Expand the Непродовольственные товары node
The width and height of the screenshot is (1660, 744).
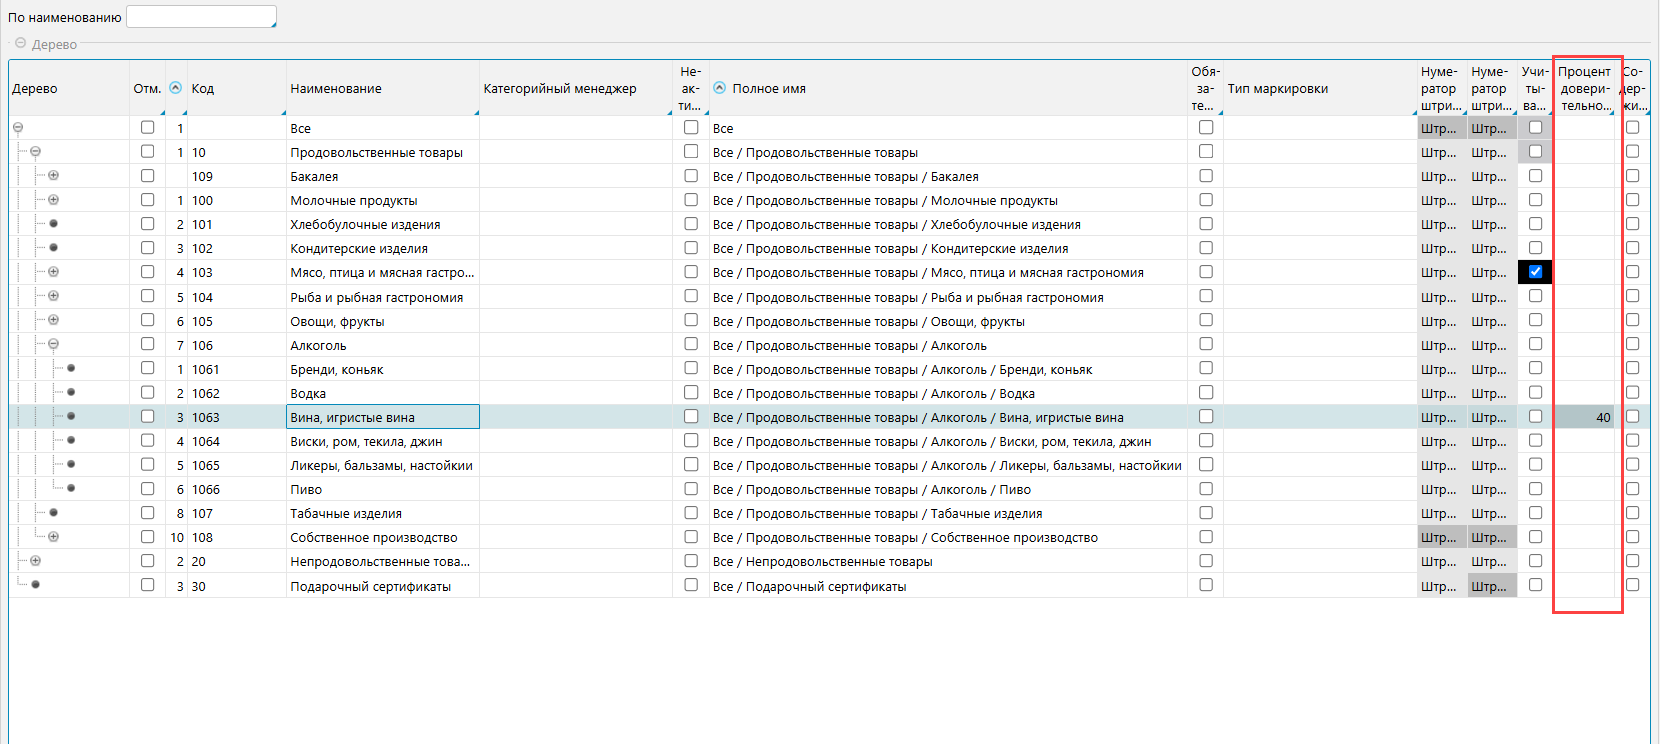tap(35, 561)
